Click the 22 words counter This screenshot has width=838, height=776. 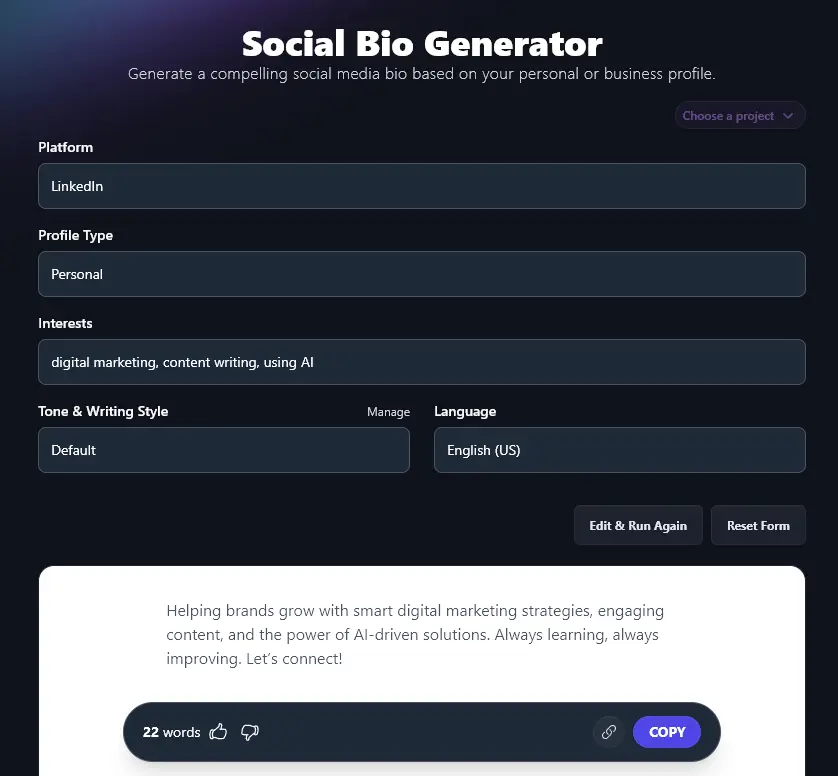click(x=170, y=732)
